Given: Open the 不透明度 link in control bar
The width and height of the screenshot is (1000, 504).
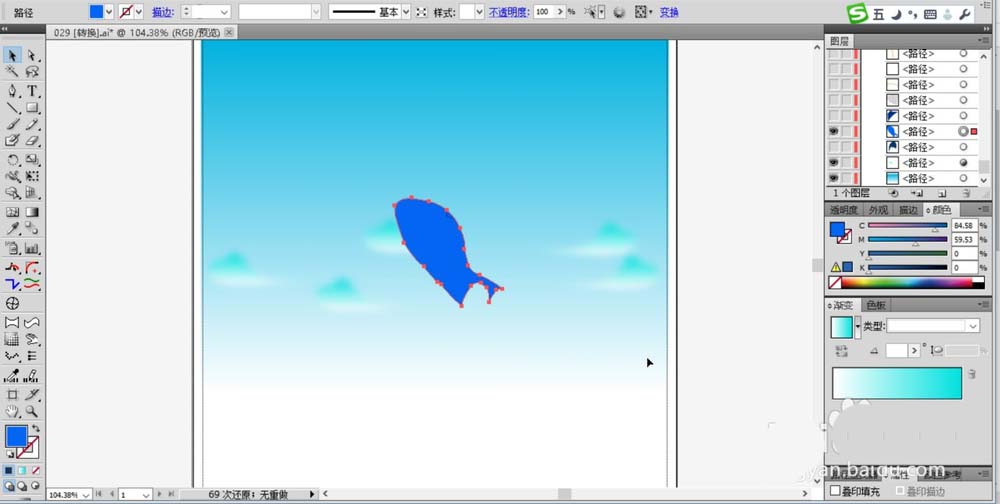Looking at the screenshot, I should (x=509, y=12).
